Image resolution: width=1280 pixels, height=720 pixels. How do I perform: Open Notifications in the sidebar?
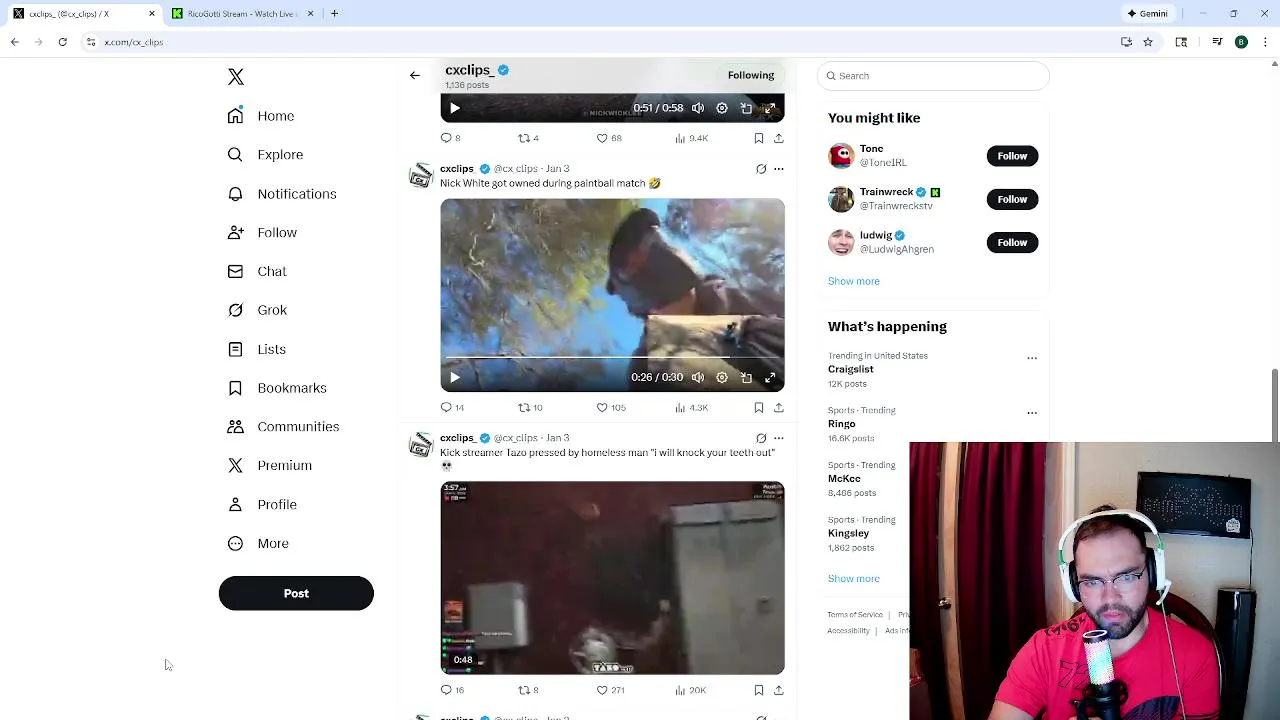pyautogui.click(x=282, y=194)
